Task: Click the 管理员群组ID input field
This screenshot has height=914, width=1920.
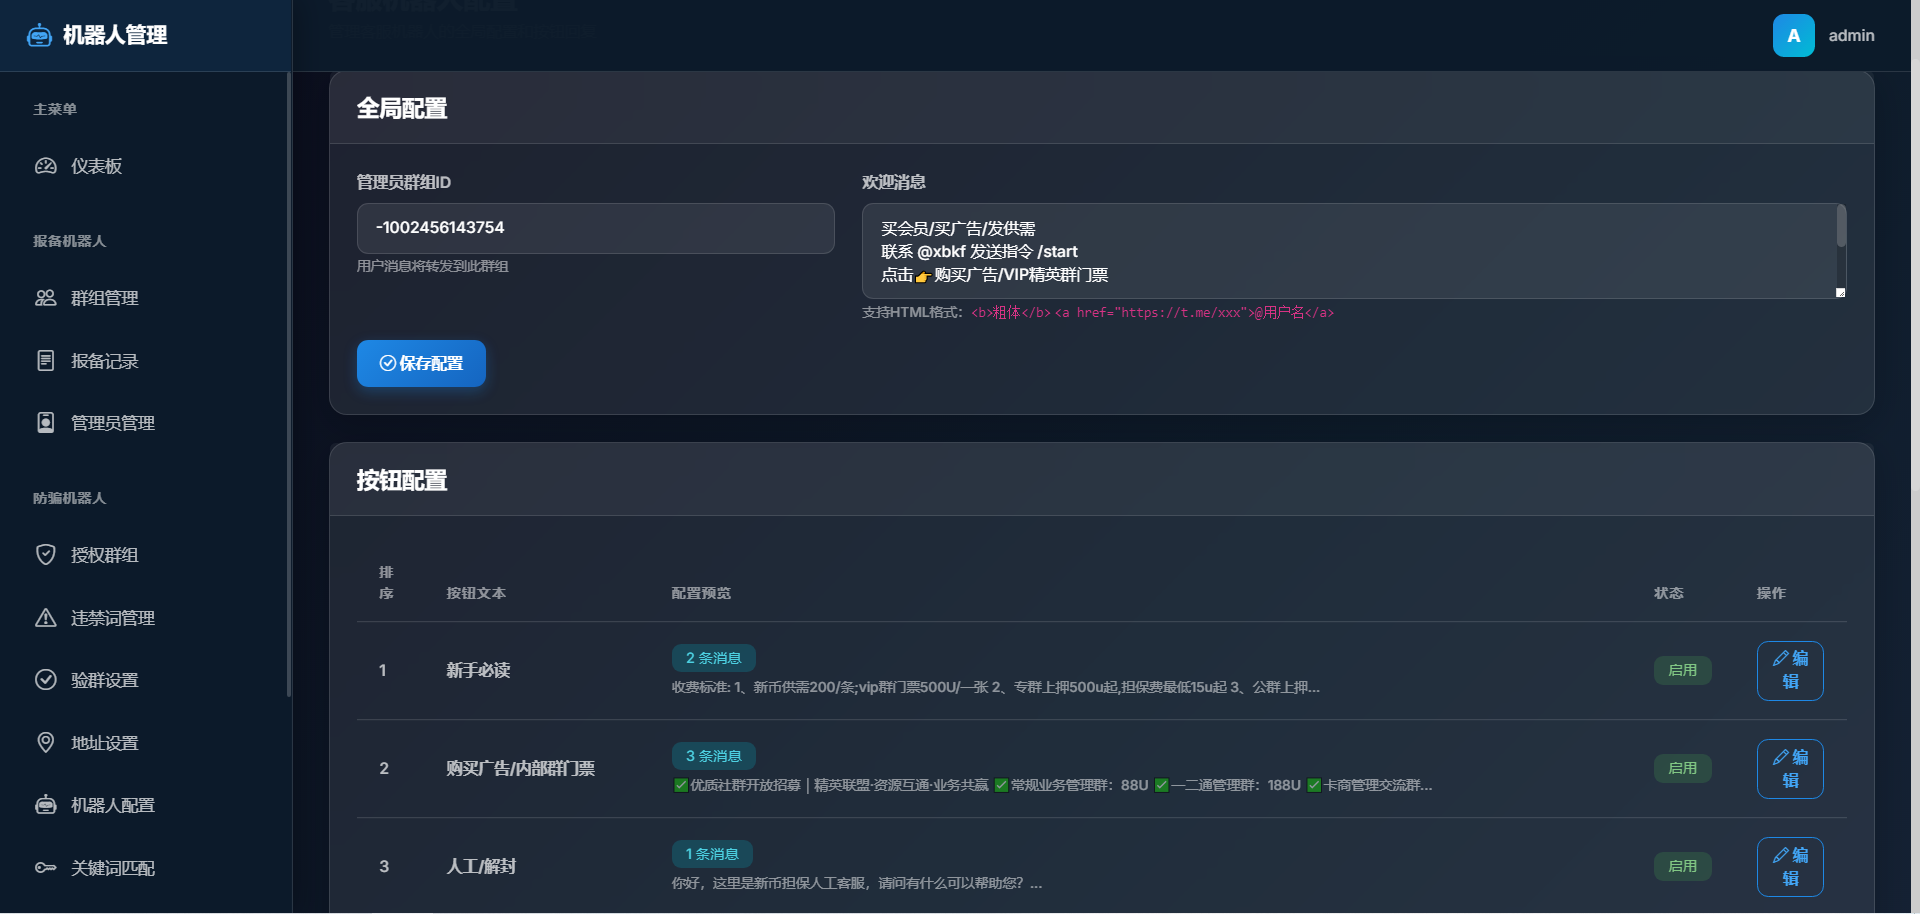Action: [x=595, y=228]
